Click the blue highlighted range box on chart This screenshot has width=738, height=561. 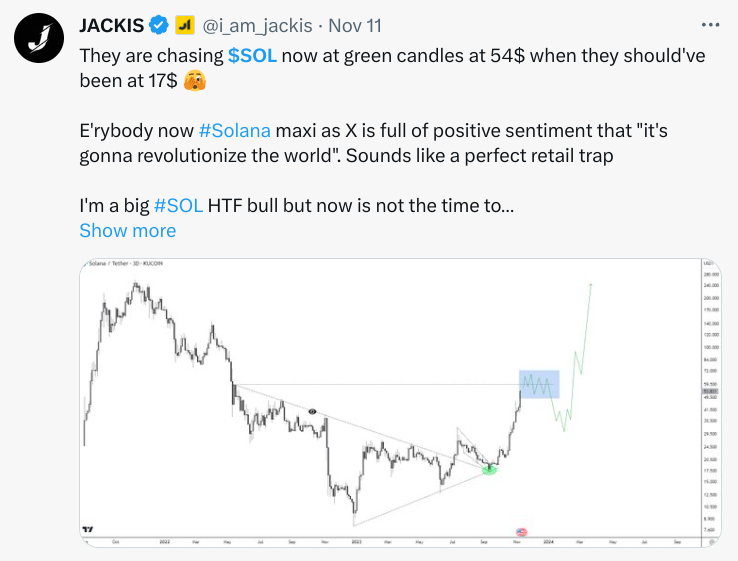point(539,384)
